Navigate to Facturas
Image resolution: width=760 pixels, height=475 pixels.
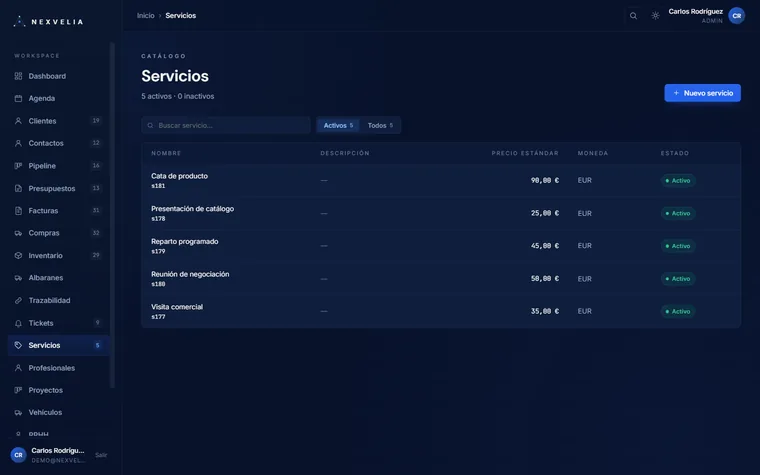(x=58, y=211)
